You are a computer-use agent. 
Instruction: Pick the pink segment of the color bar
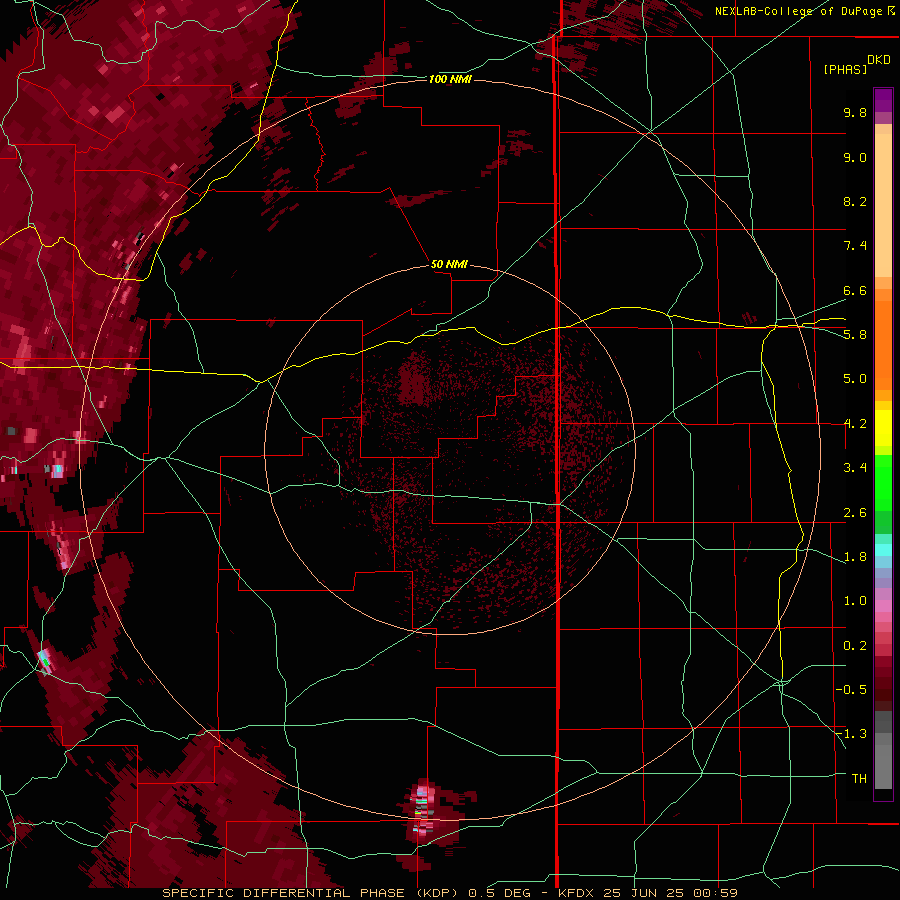[x=883, y=606]
